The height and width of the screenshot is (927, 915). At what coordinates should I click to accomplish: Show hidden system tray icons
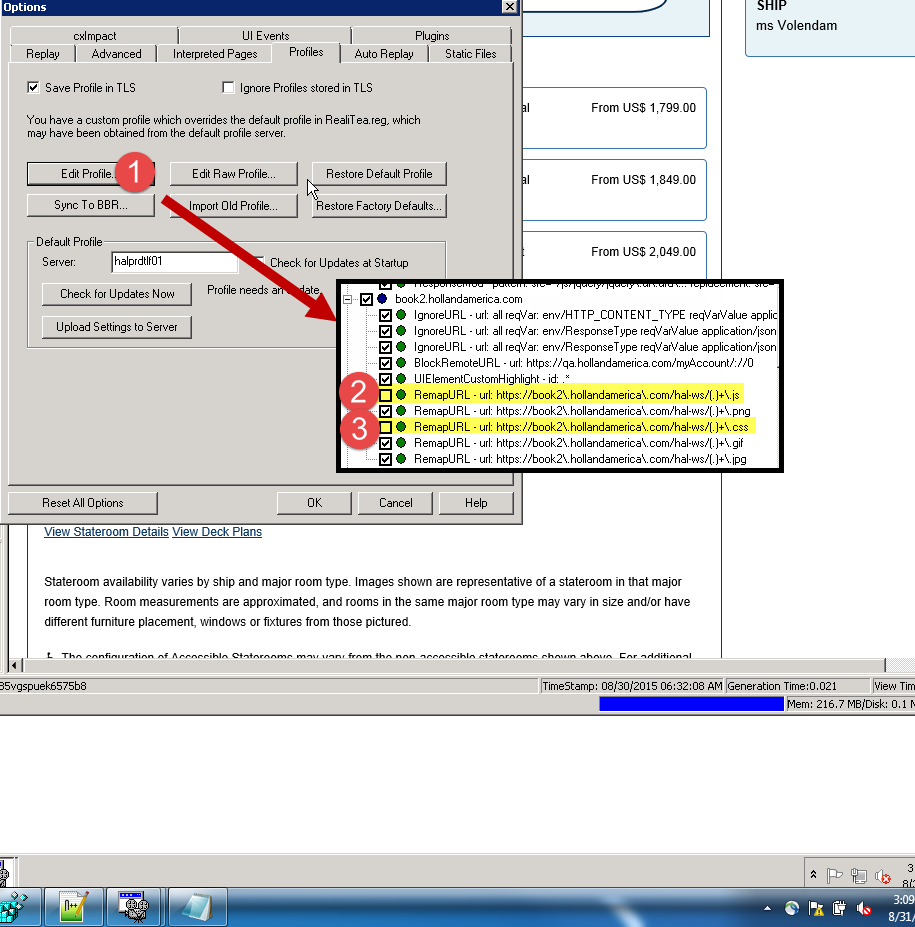tap(768, 909)
